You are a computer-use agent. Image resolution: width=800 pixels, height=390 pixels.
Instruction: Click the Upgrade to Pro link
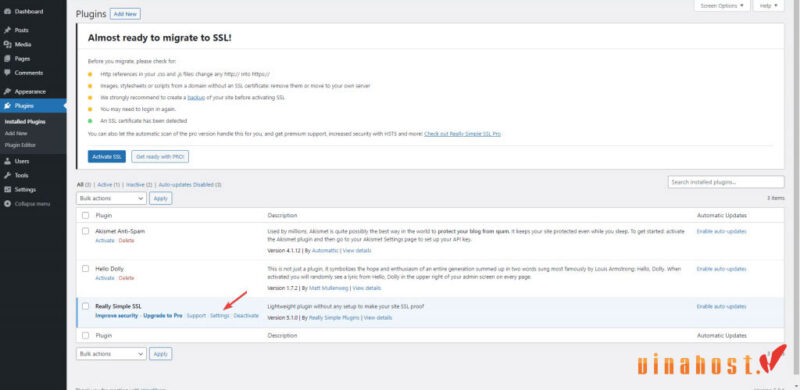click(x=163, y=316)
